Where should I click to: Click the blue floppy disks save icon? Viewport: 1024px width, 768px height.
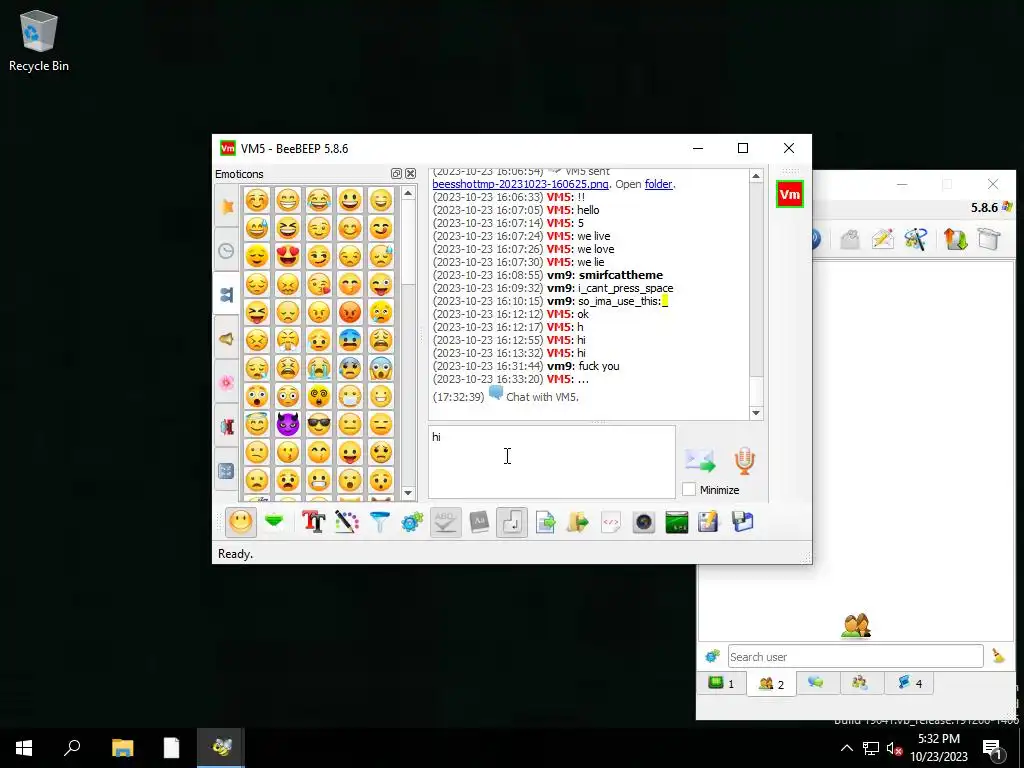pos(743,522)
